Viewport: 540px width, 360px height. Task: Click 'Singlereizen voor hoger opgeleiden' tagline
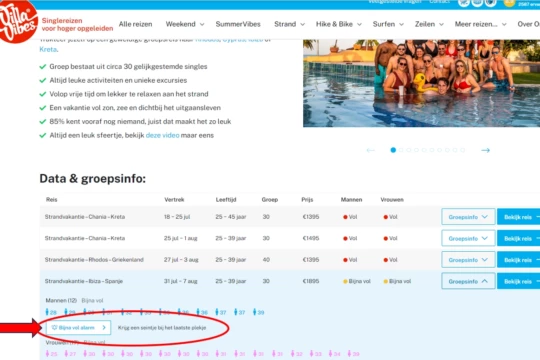77,24
